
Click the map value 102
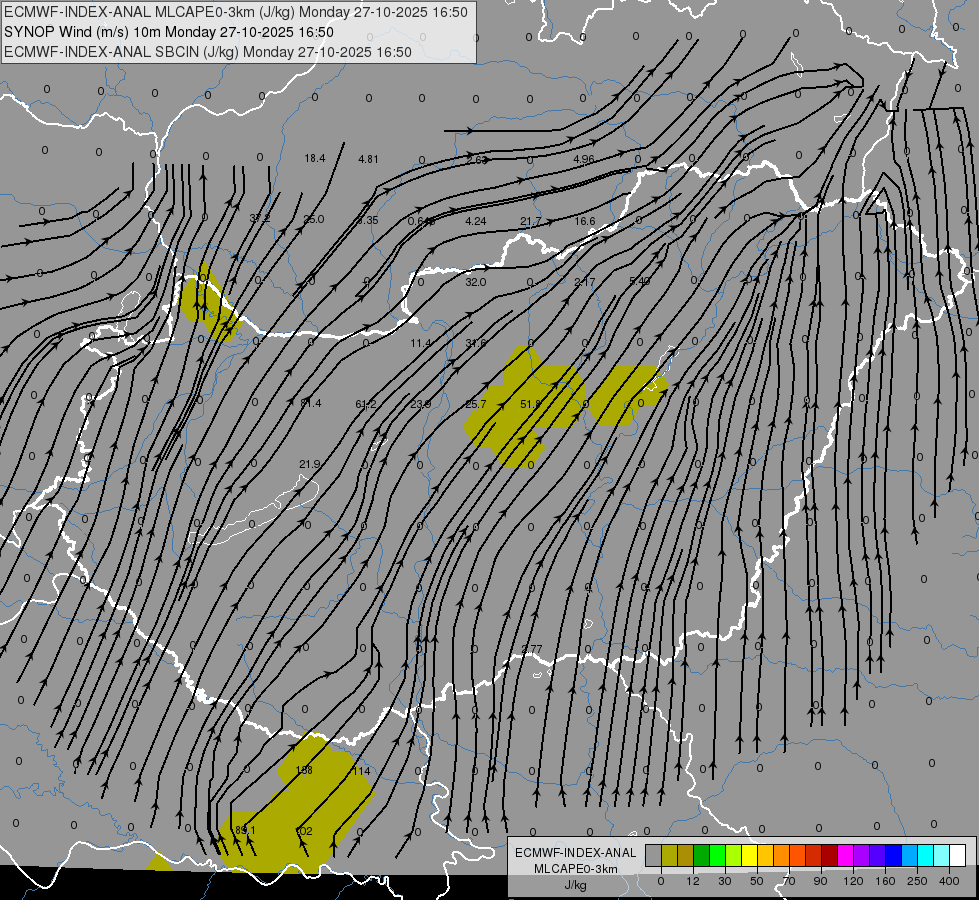(303, 831)
